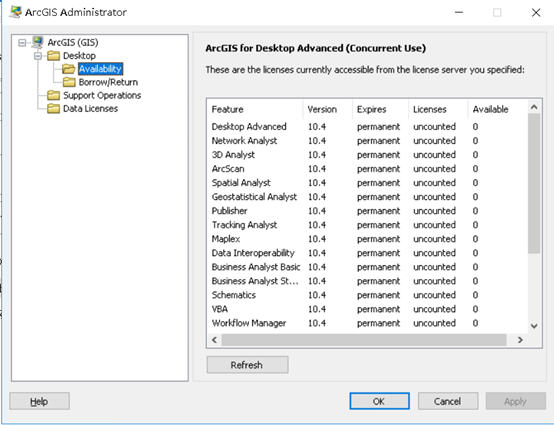
Task: Click uncounted in the Maplex row
Action: (435, 239)
